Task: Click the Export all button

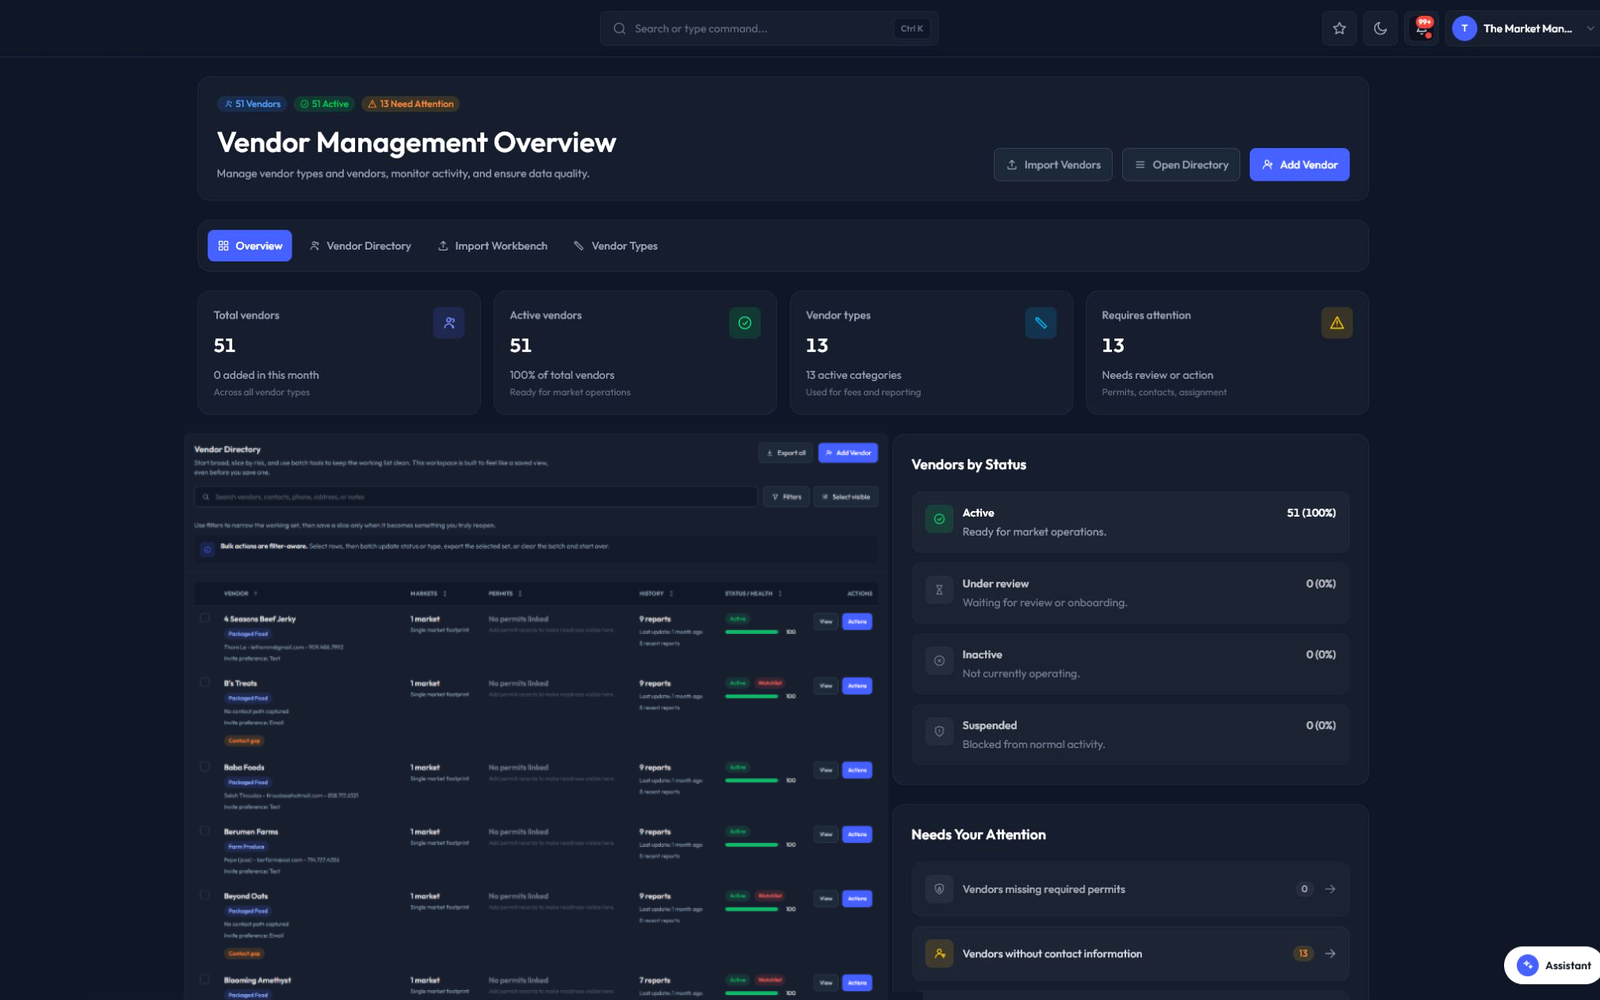Action: click(x=786, y=453)
